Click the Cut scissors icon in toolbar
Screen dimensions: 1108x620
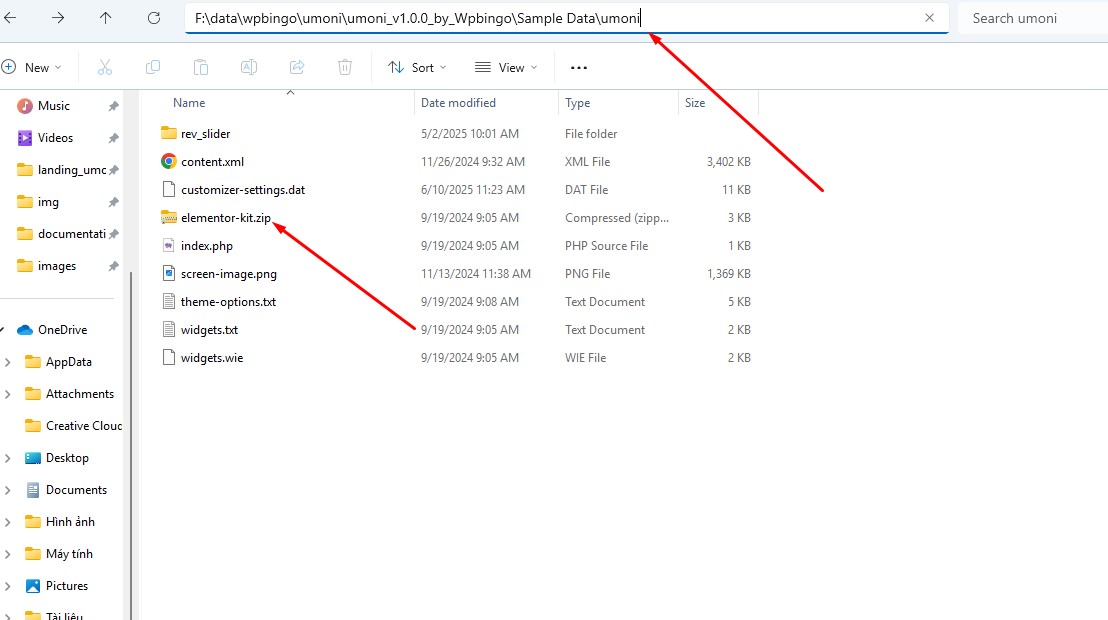pyautogui.click(x=105, y=67)
